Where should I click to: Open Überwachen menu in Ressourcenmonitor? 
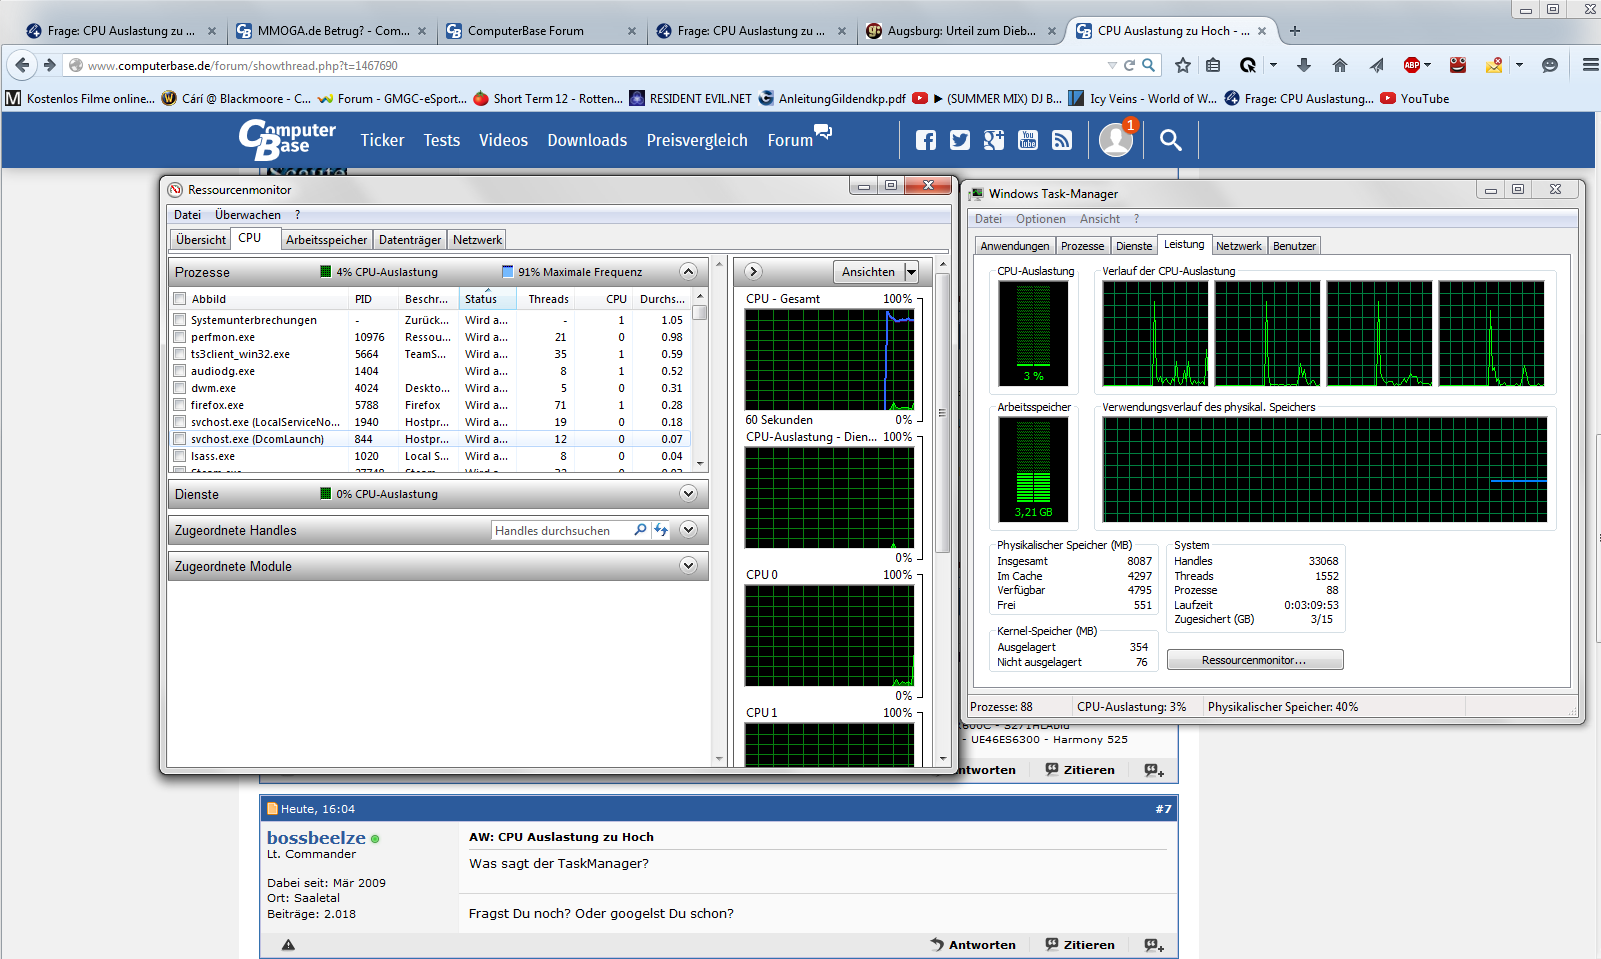tap(248, 215)
